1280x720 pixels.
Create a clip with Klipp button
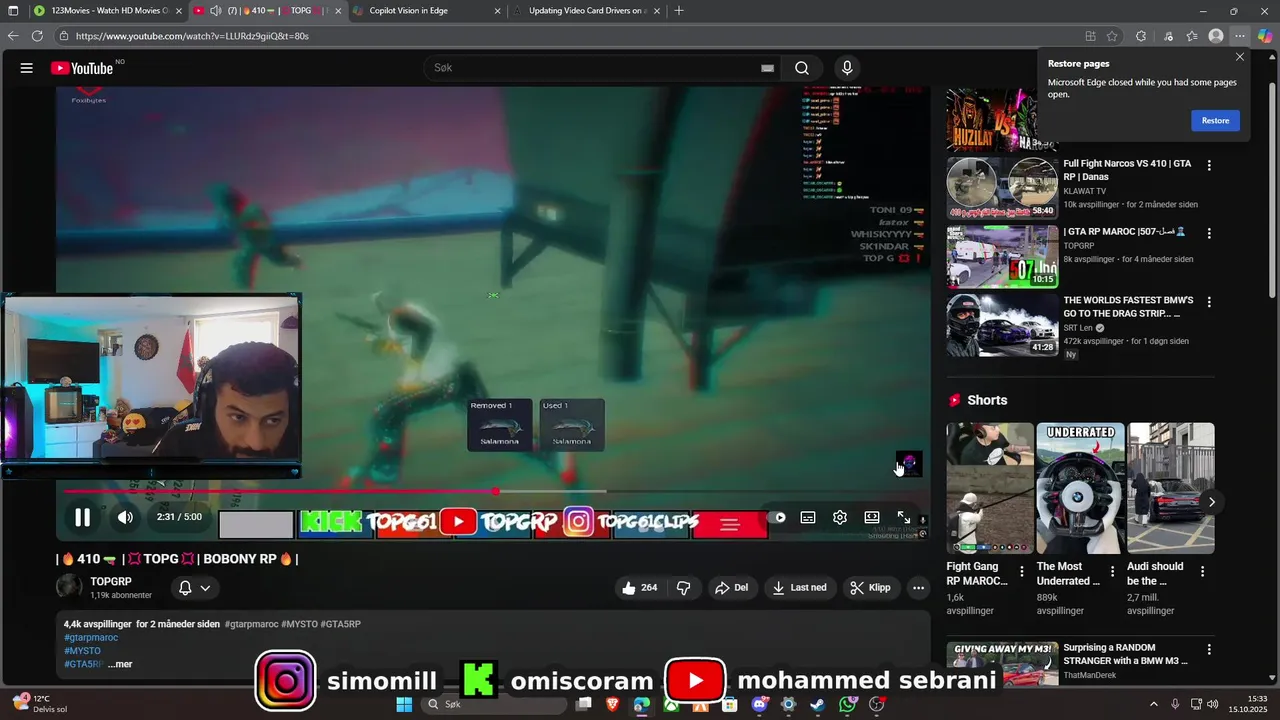pos(870,587)
